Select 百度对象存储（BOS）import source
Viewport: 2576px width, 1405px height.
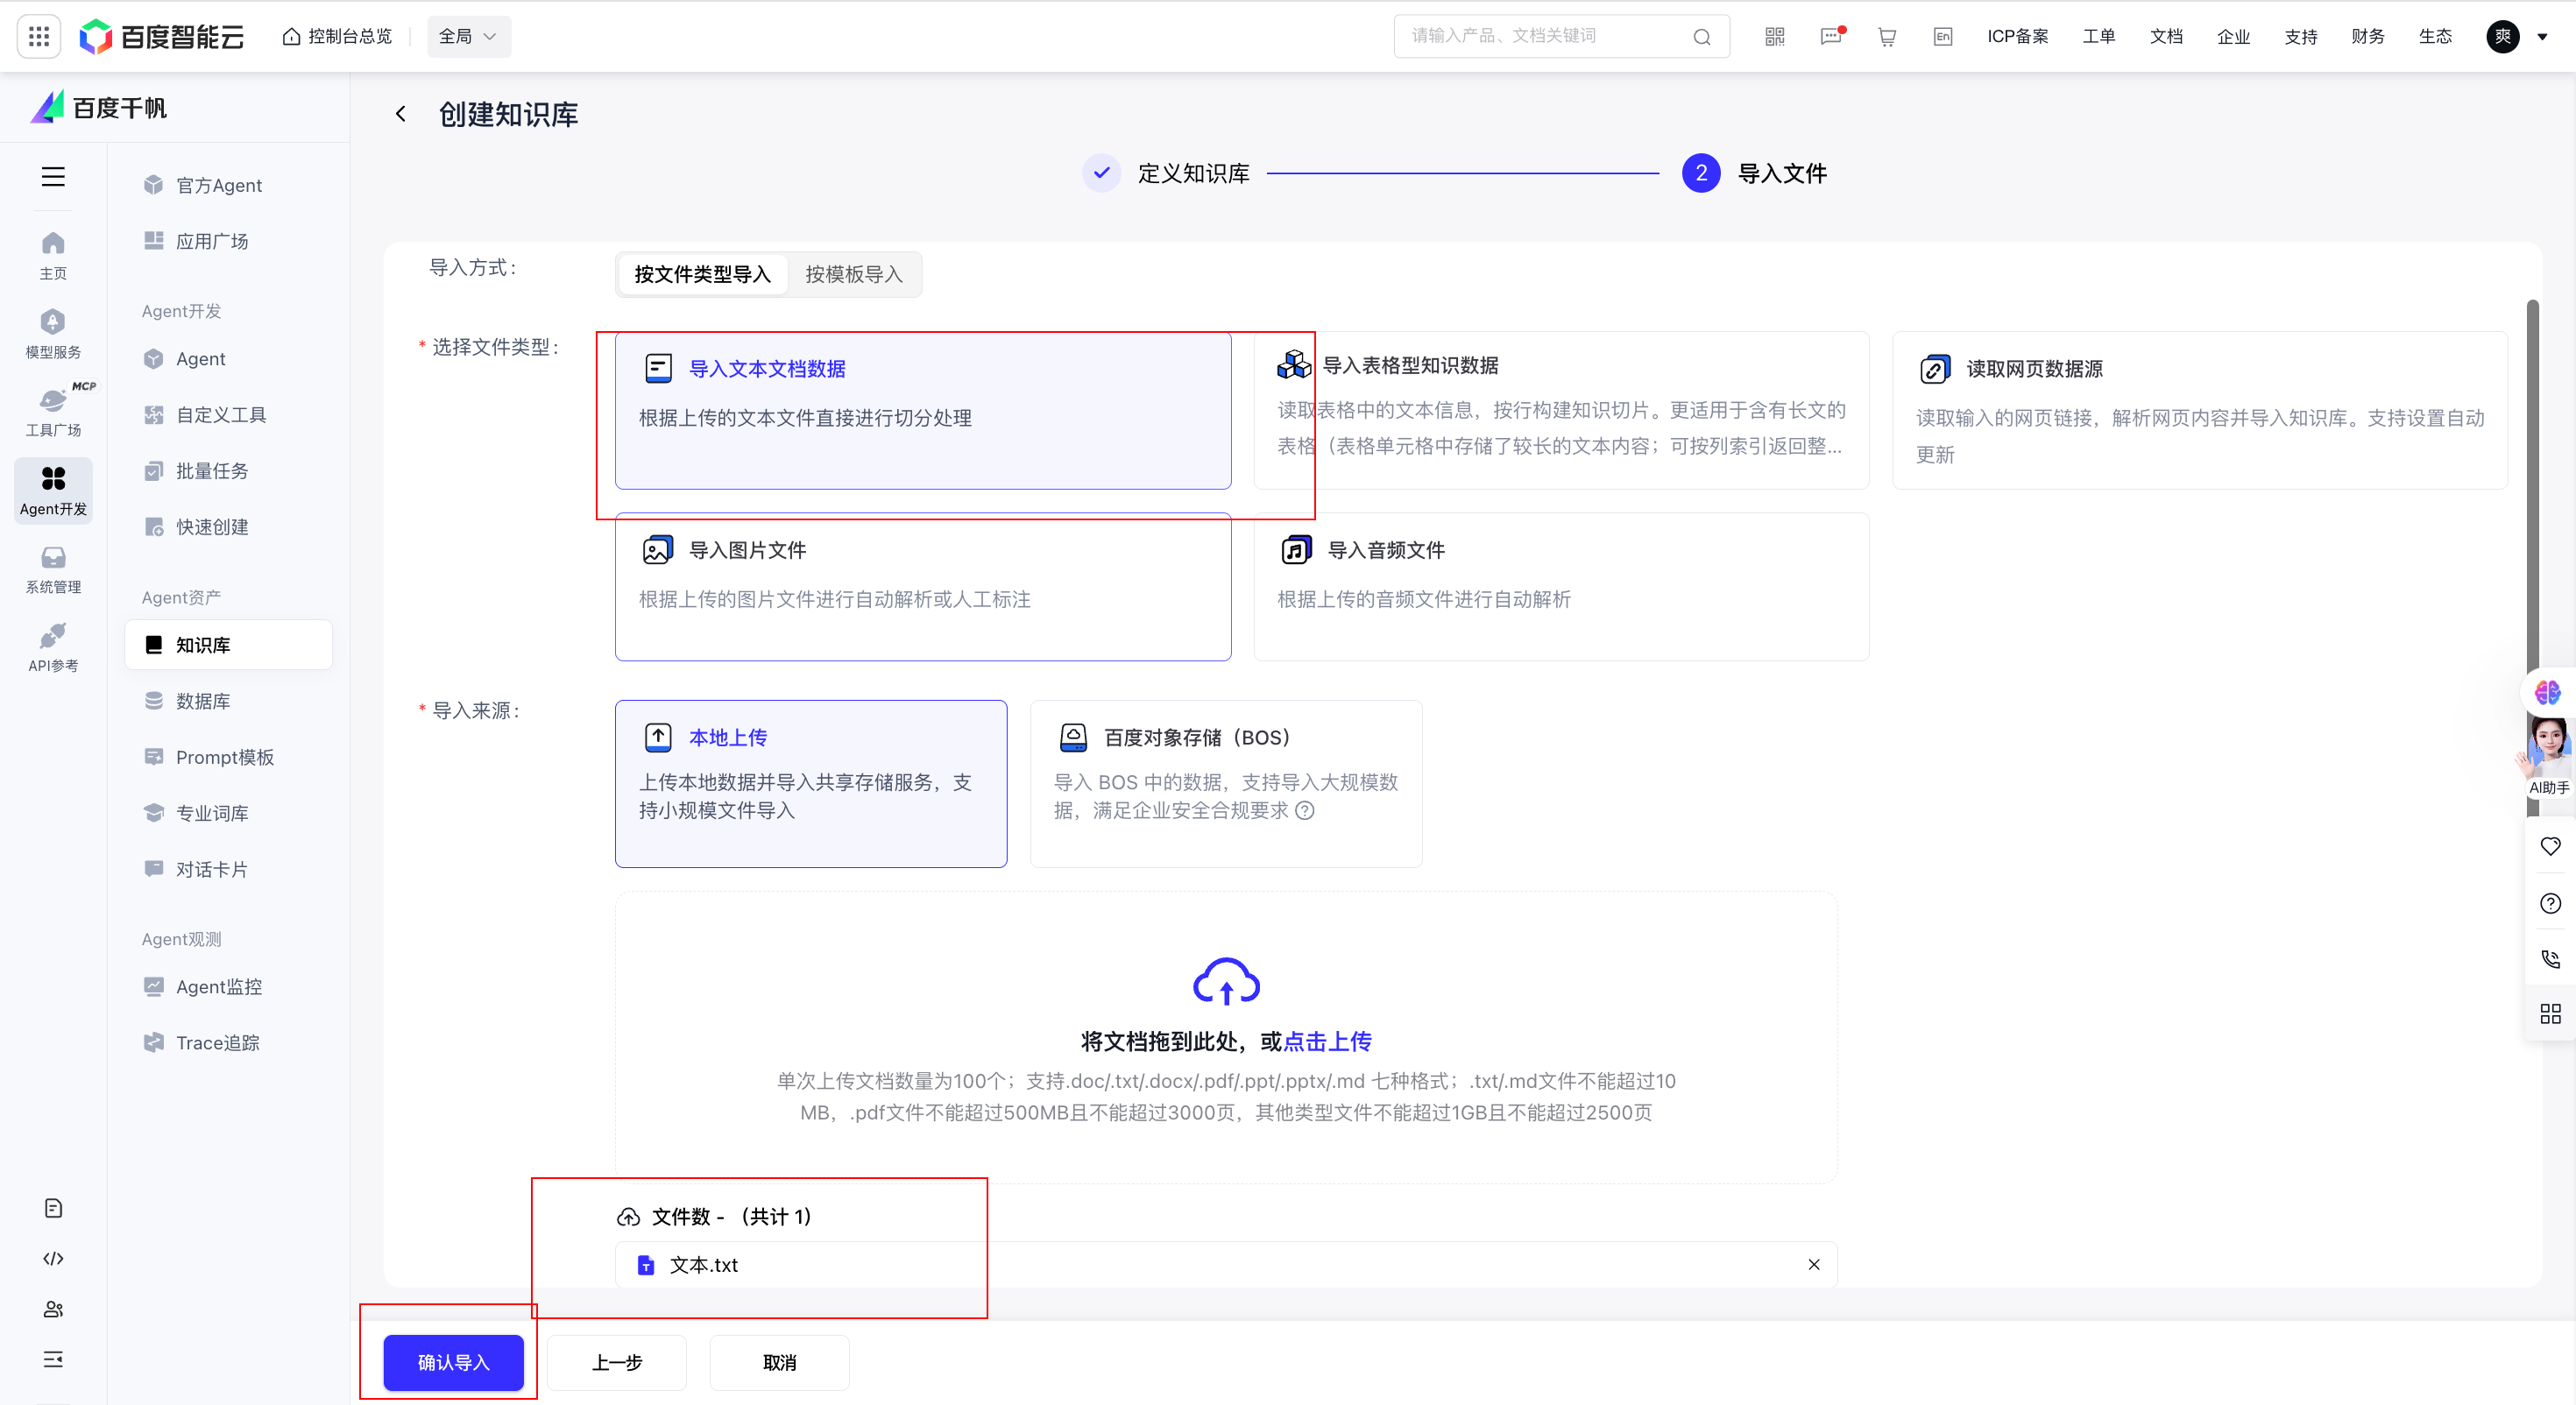1225,783
